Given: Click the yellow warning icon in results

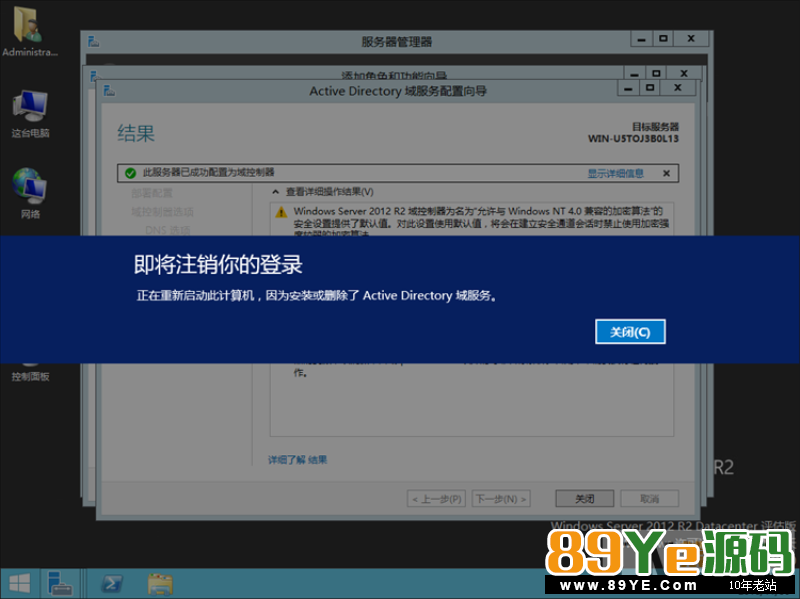Looking at the screenshot, I should [x=281, y=212].
